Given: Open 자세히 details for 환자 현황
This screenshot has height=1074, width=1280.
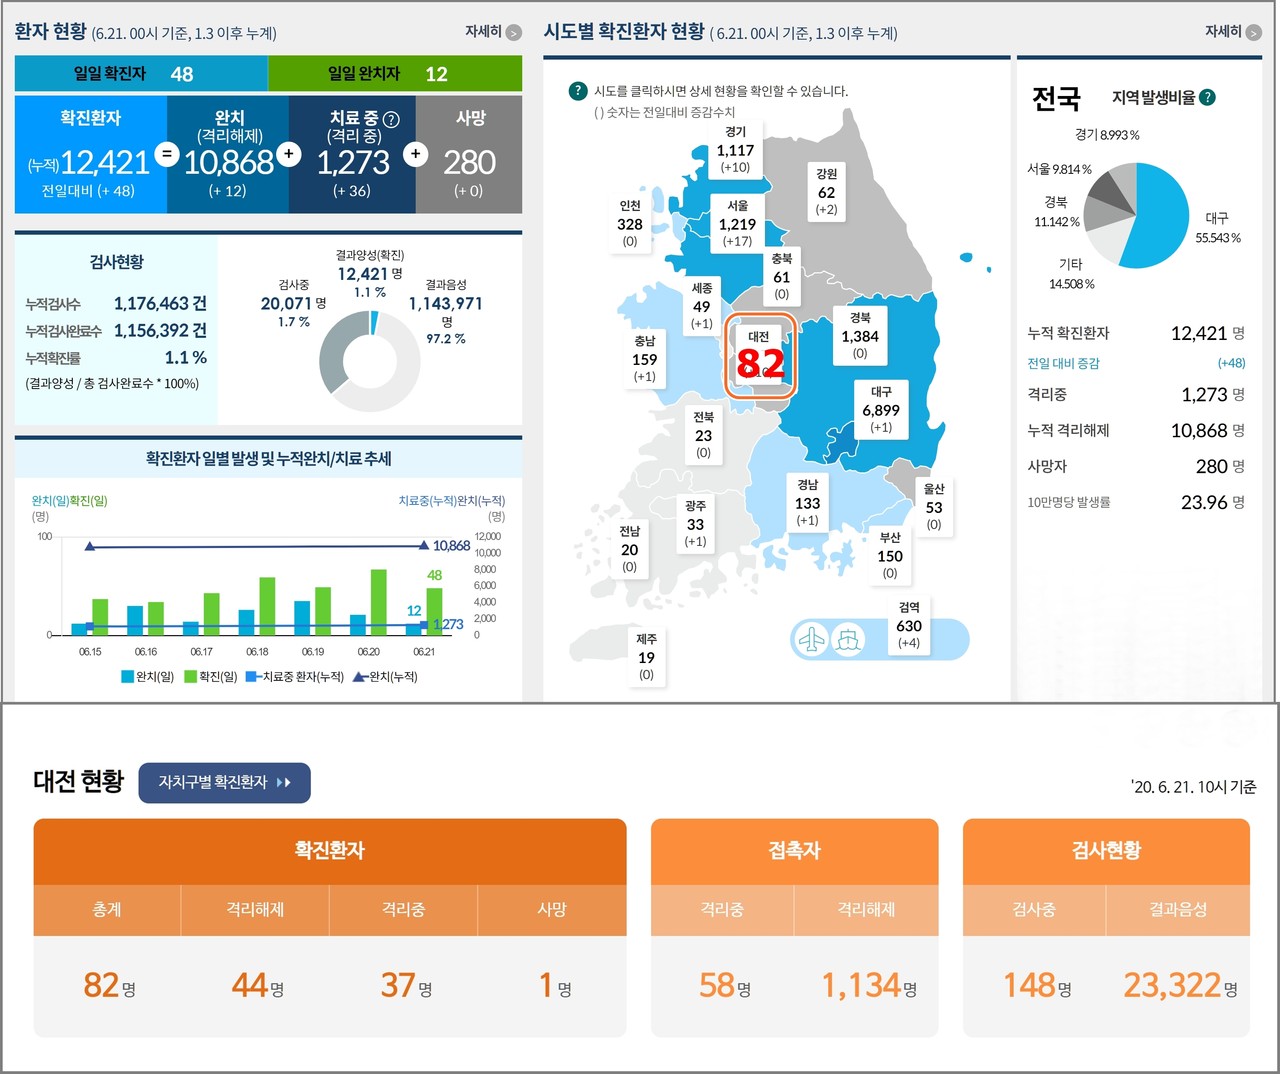Looking at the screenshot, I should 493,32.
